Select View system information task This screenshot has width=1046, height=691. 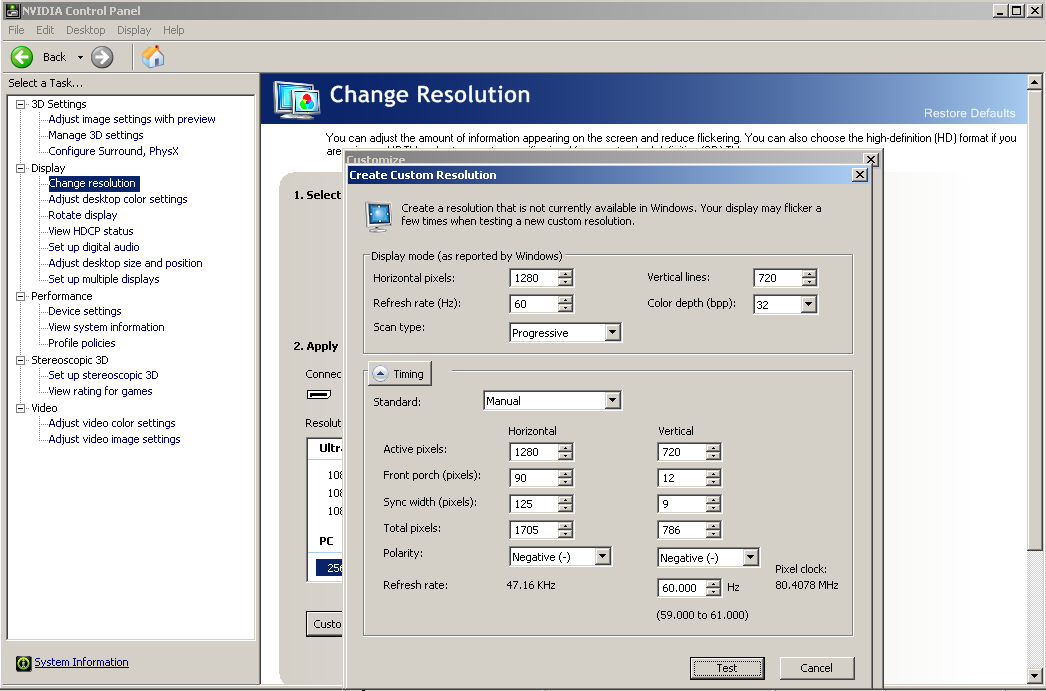[106, 327]
